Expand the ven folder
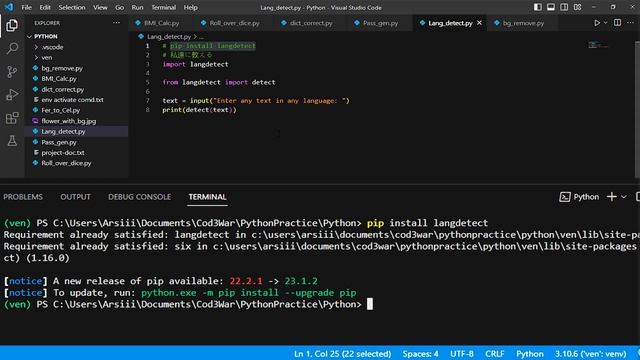This screenshot has height=360, width=640. pyautogui.click(x=77, y=58)
